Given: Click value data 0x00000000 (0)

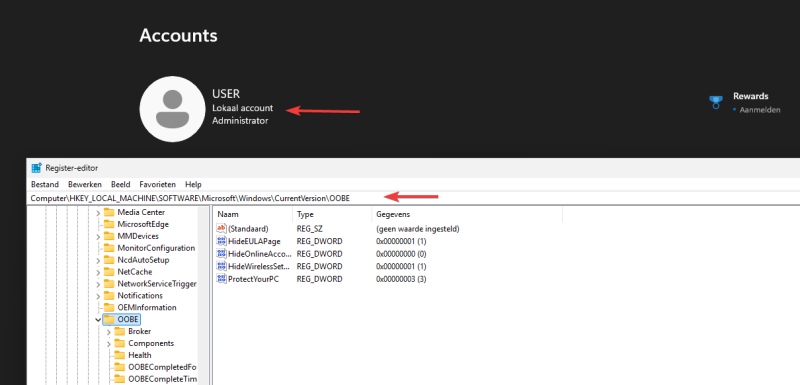Looking at the screenshot, I should (401, 254).
